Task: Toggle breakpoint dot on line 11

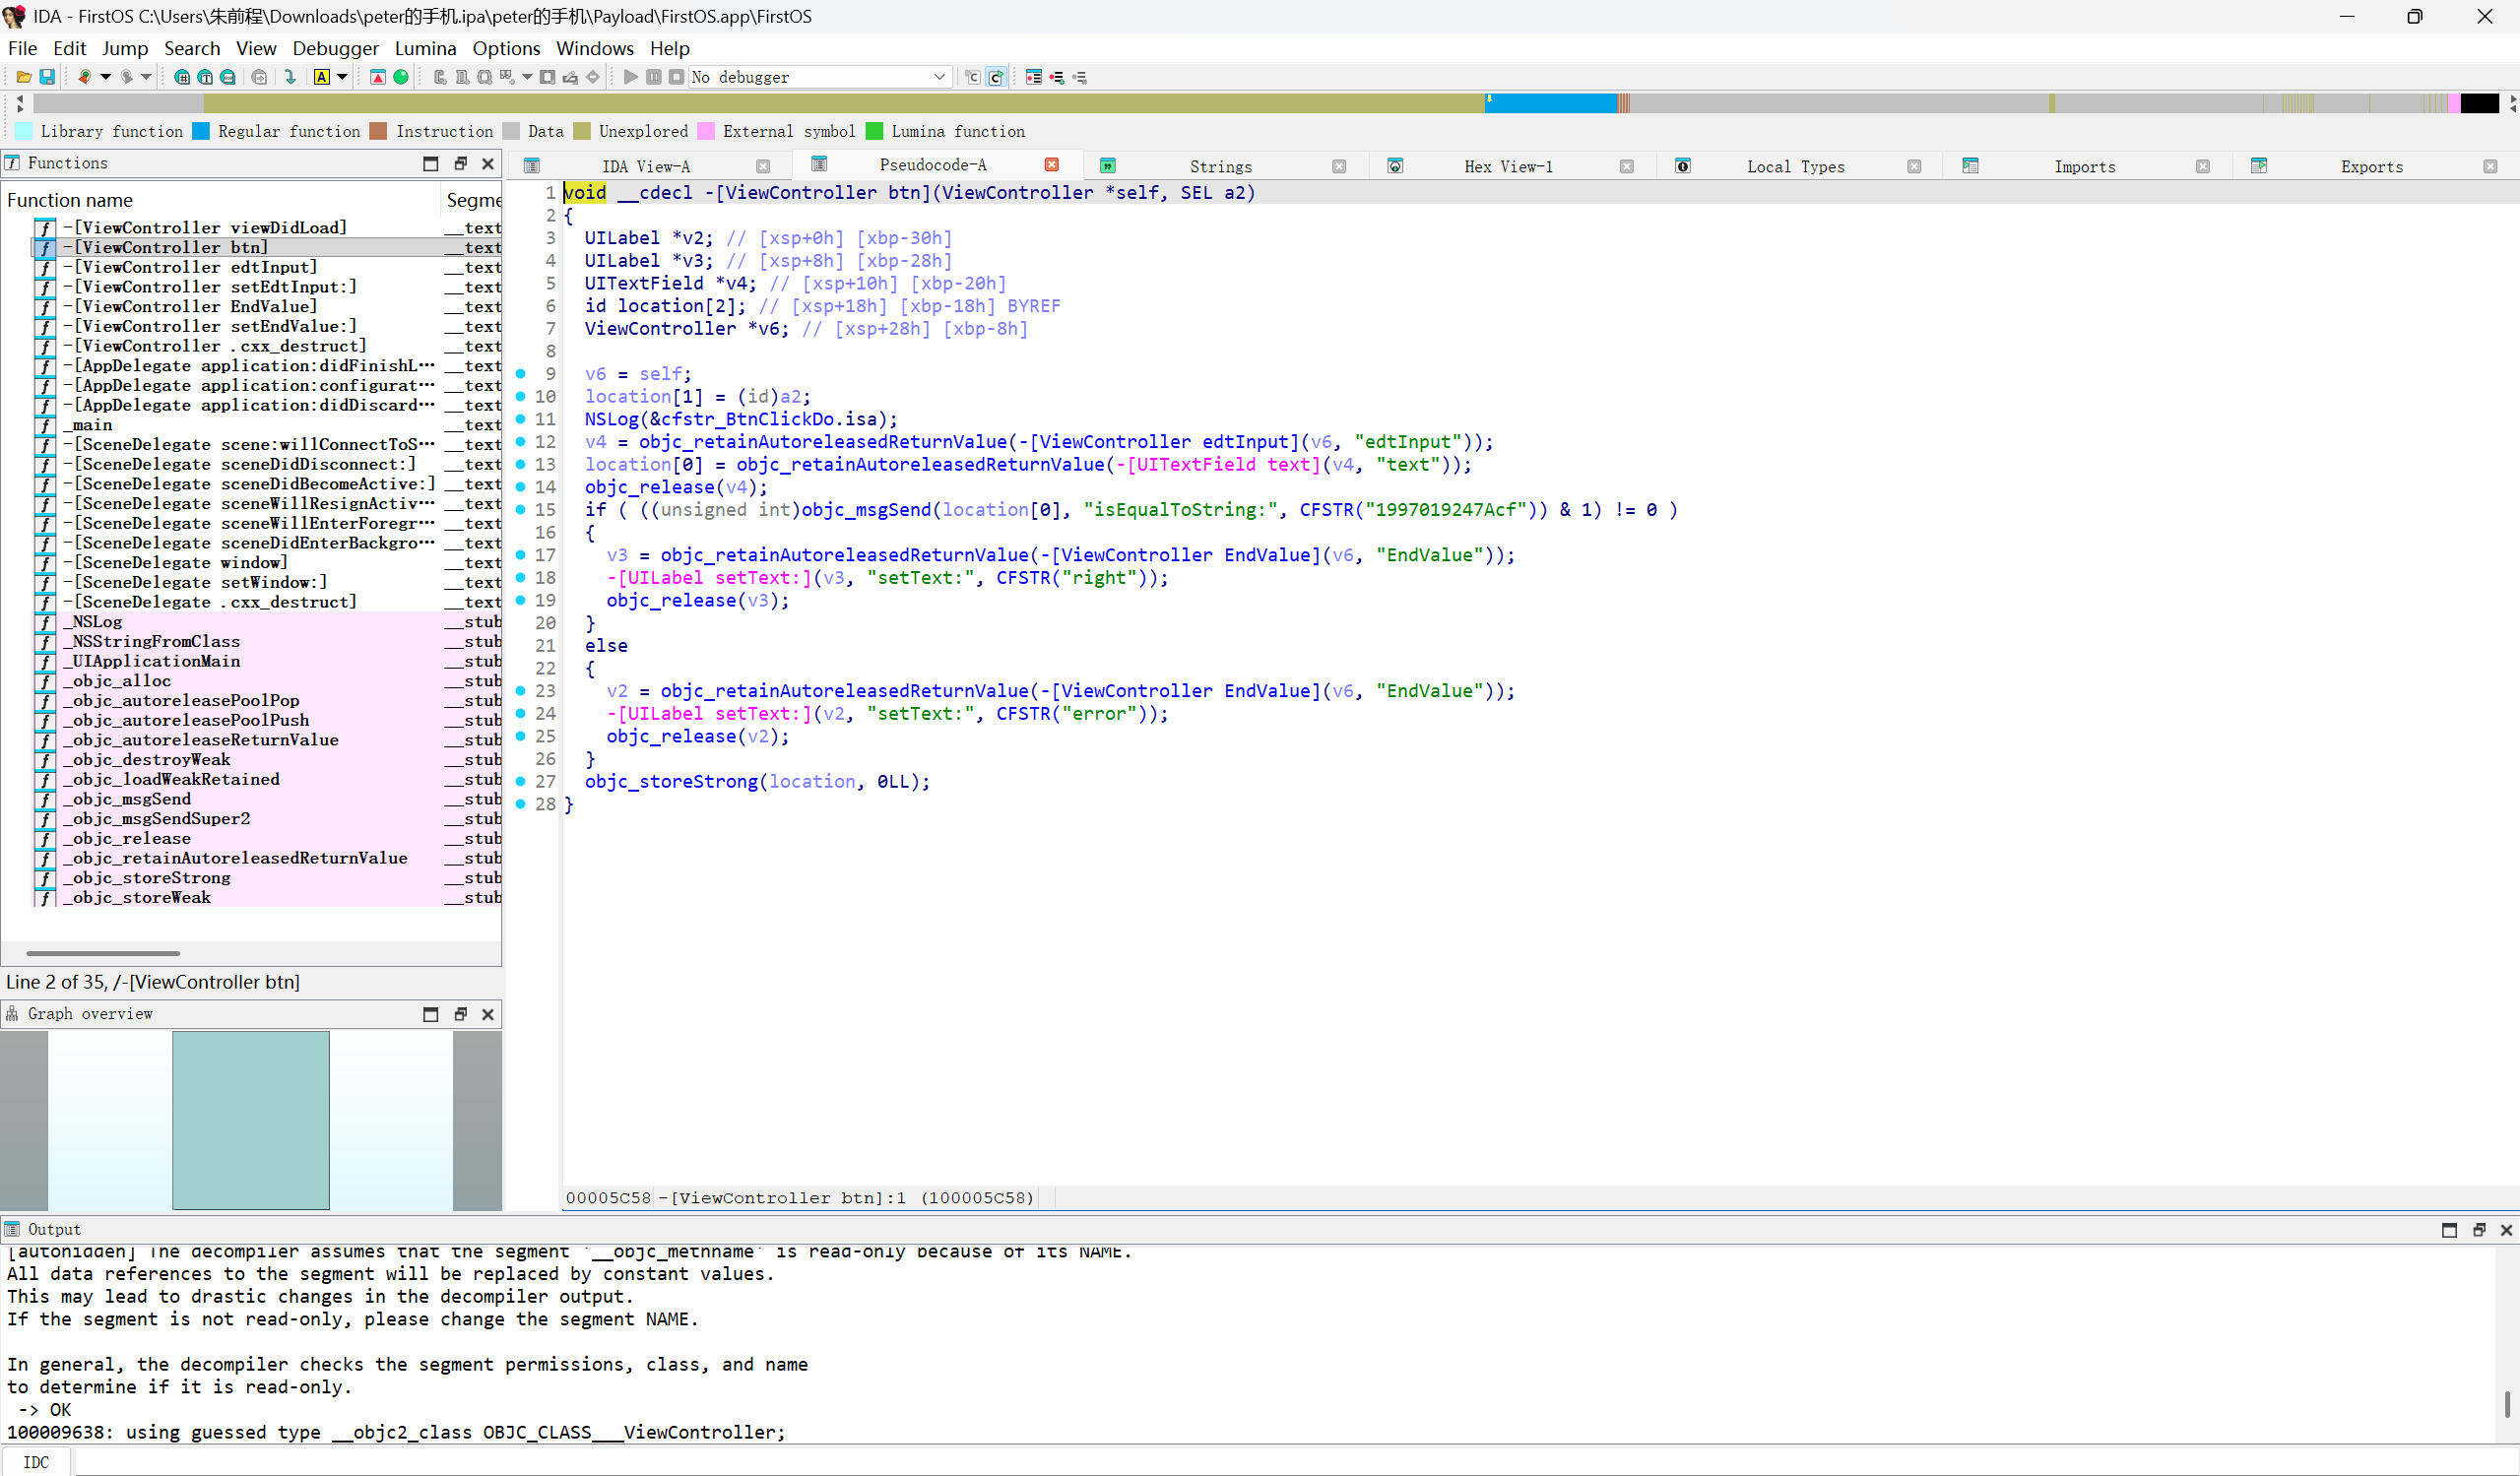Action: [x=521, y=419]
